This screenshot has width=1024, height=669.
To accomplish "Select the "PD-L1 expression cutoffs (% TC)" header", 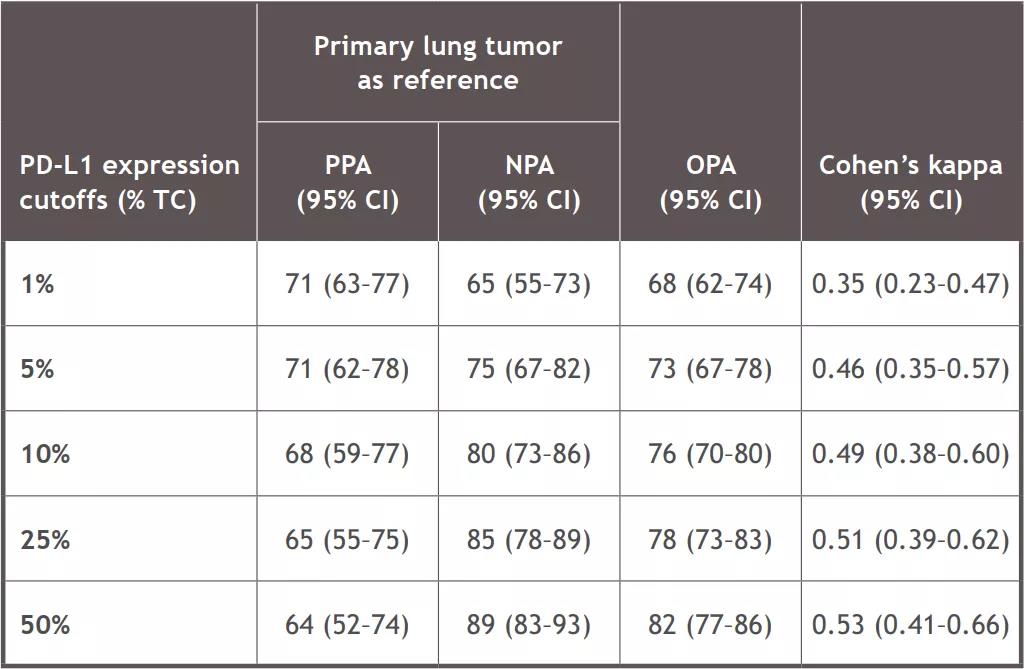I will point(130,182).
